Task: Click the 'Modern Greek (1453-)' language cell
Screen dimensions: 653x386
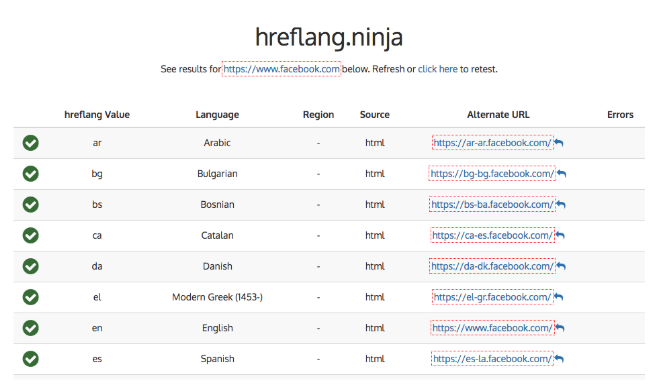Action: tap(217, 297)
